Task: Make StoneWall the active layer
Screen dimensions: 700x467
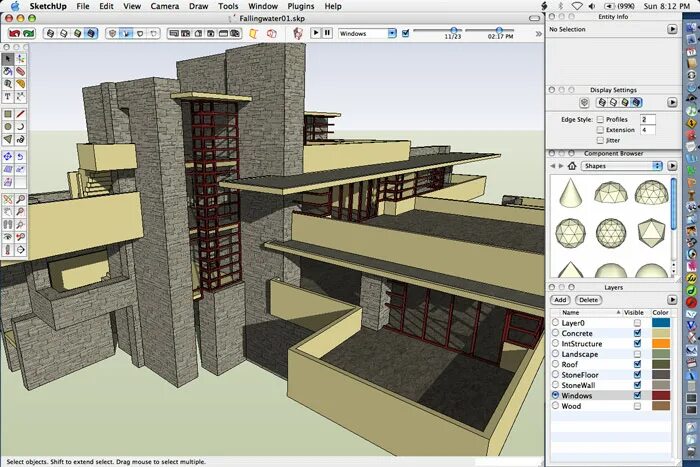Action: click(555, 384)
